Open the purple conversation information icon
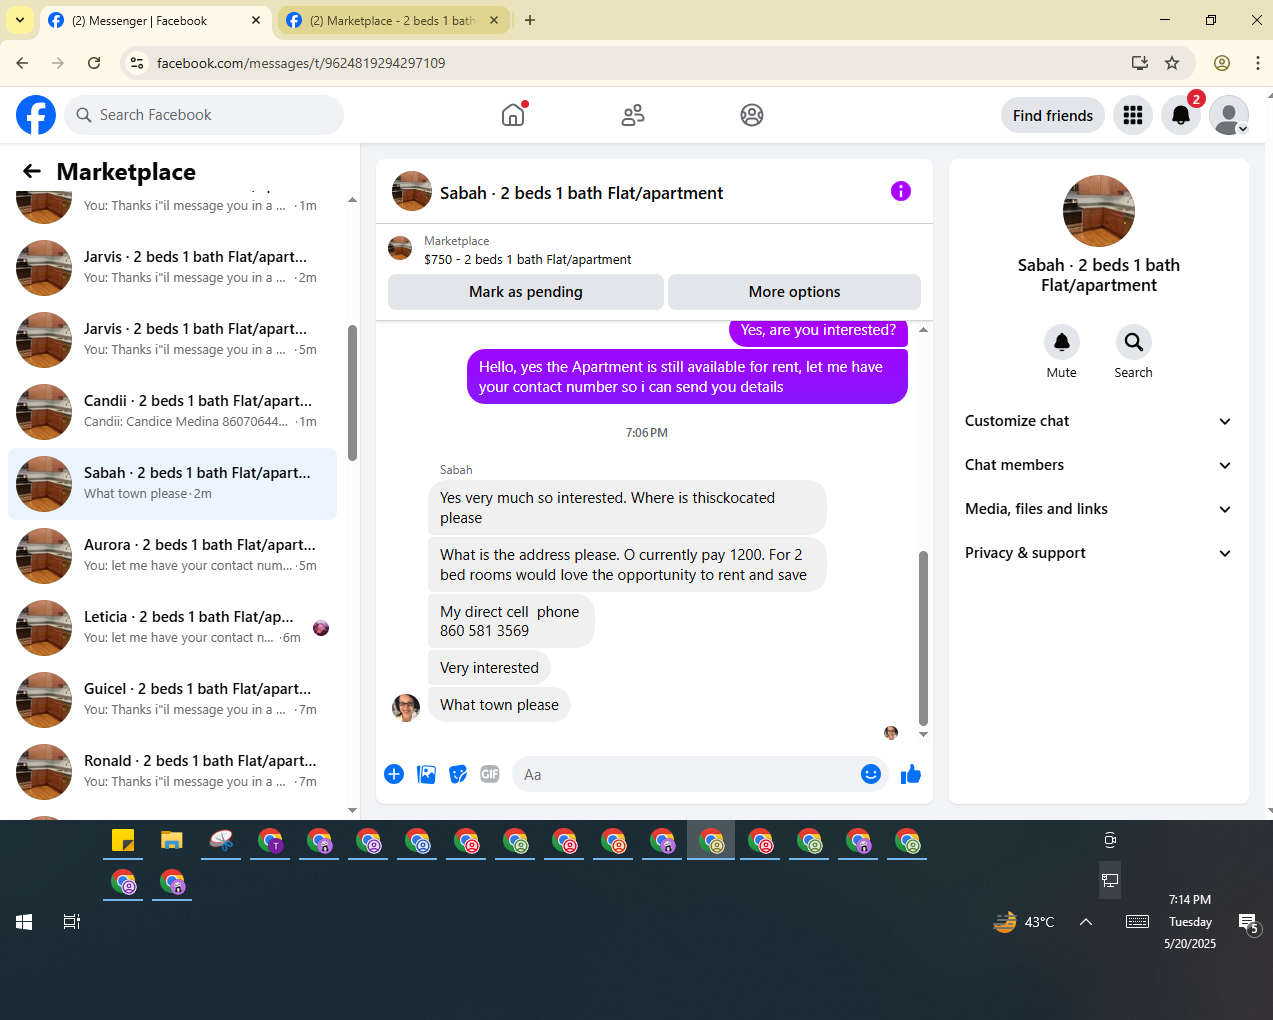The width and height of the screenshot is (1273, 1020). pyautogui.click(x=901, y=191)
